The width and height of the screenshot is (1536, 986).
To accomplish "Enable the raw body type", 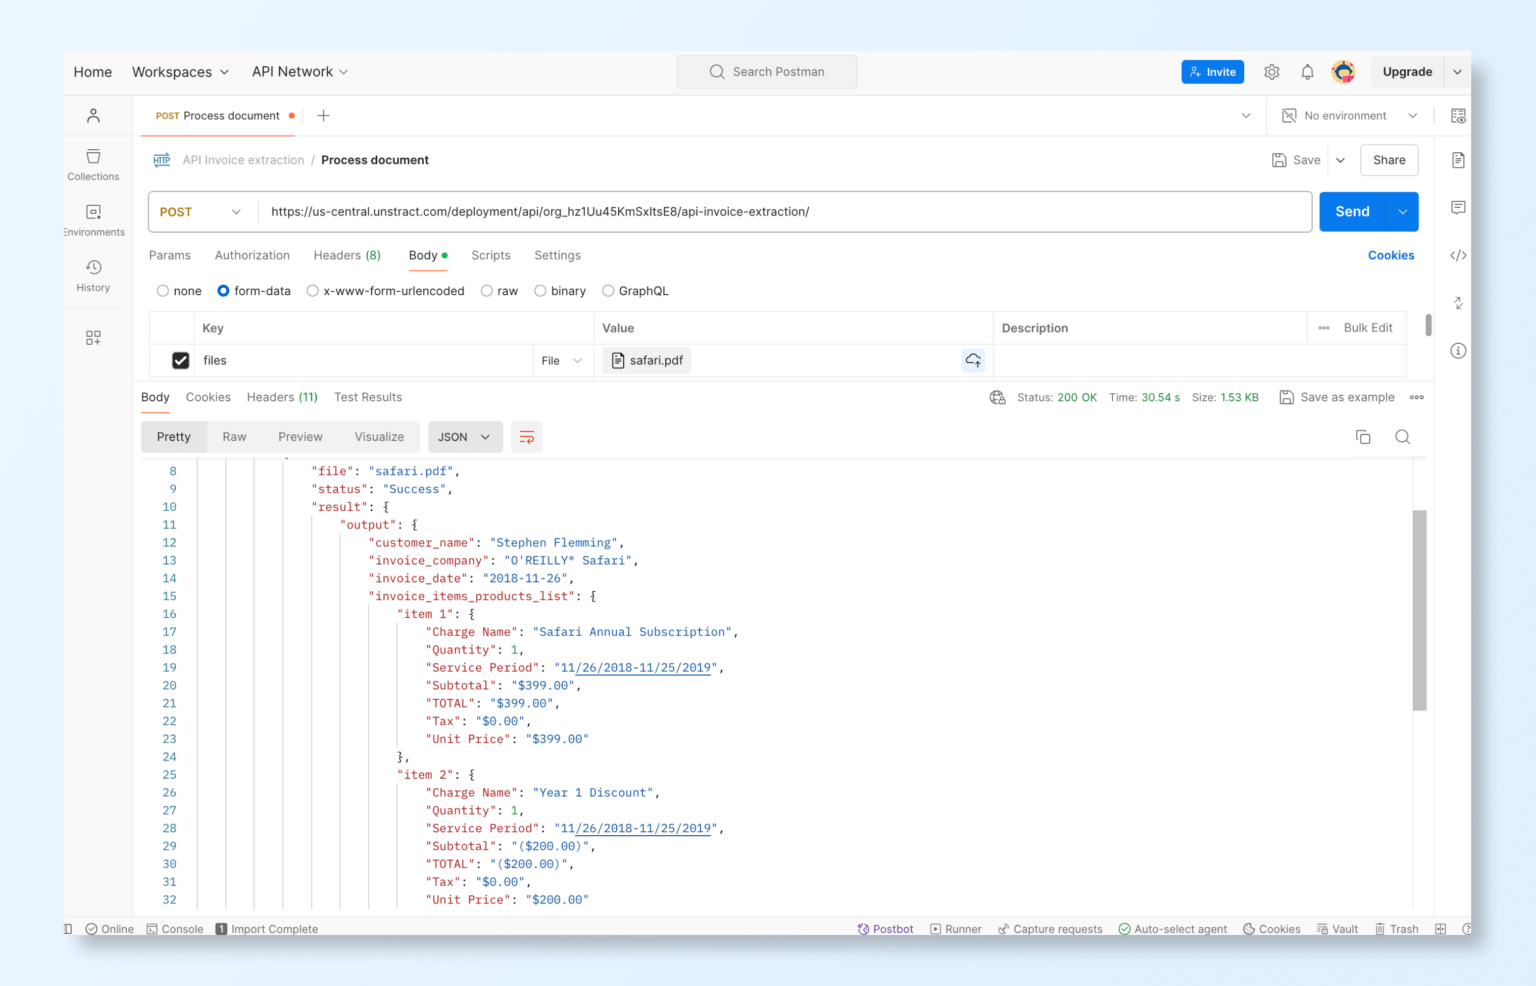I will point(487,290).
